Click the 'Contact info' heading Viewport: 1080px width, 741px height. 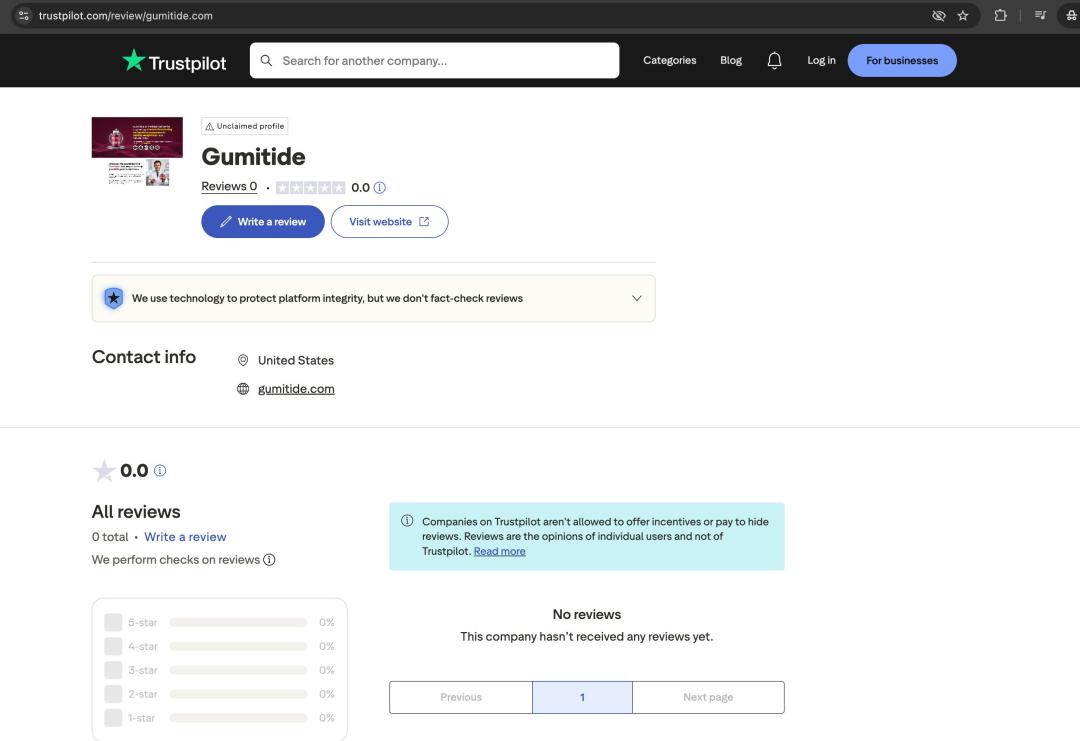click(144, 357)
